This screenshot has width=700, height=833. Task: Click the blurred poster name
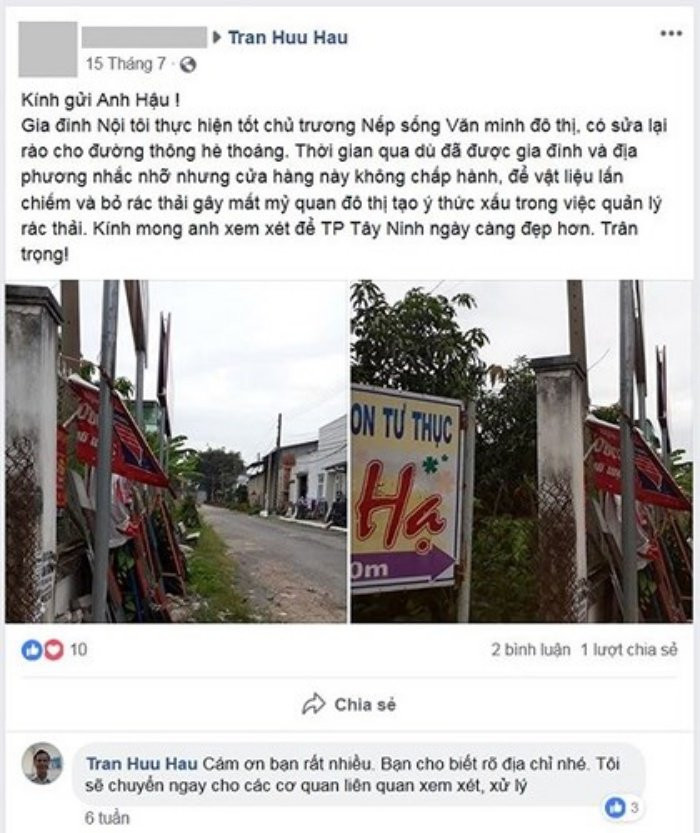[x=144, y=37]
